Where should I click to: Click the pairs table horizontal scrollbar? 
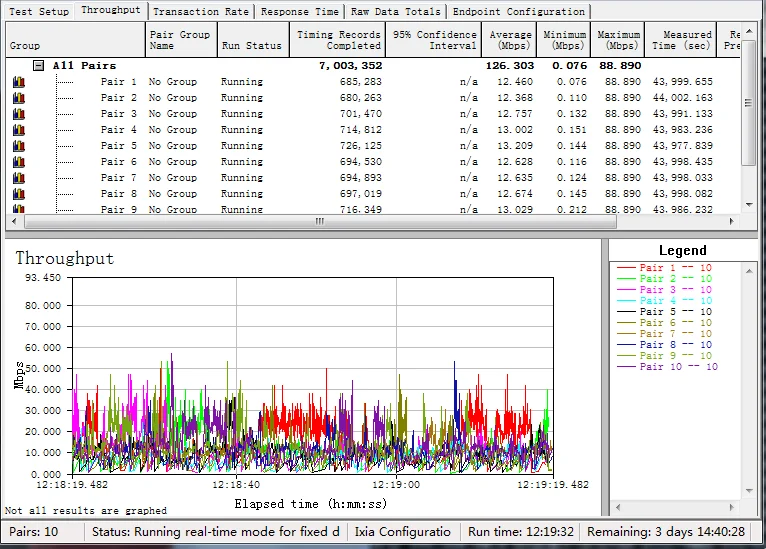(x=320, y=222)
